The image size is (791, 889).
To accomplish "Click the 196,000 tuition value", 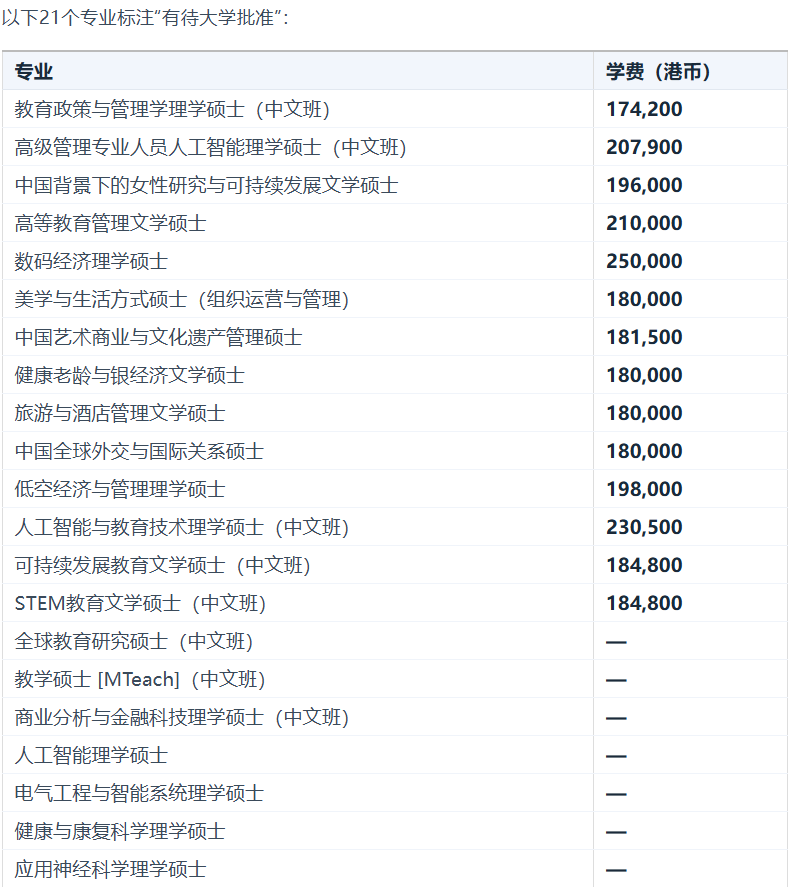I will coord(644,185).
